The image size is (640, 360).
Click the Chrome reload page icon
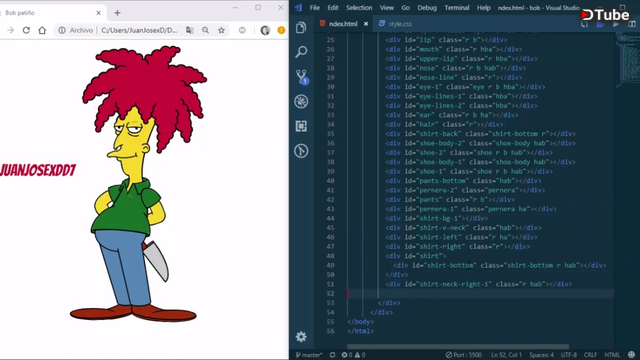[26, 30]
